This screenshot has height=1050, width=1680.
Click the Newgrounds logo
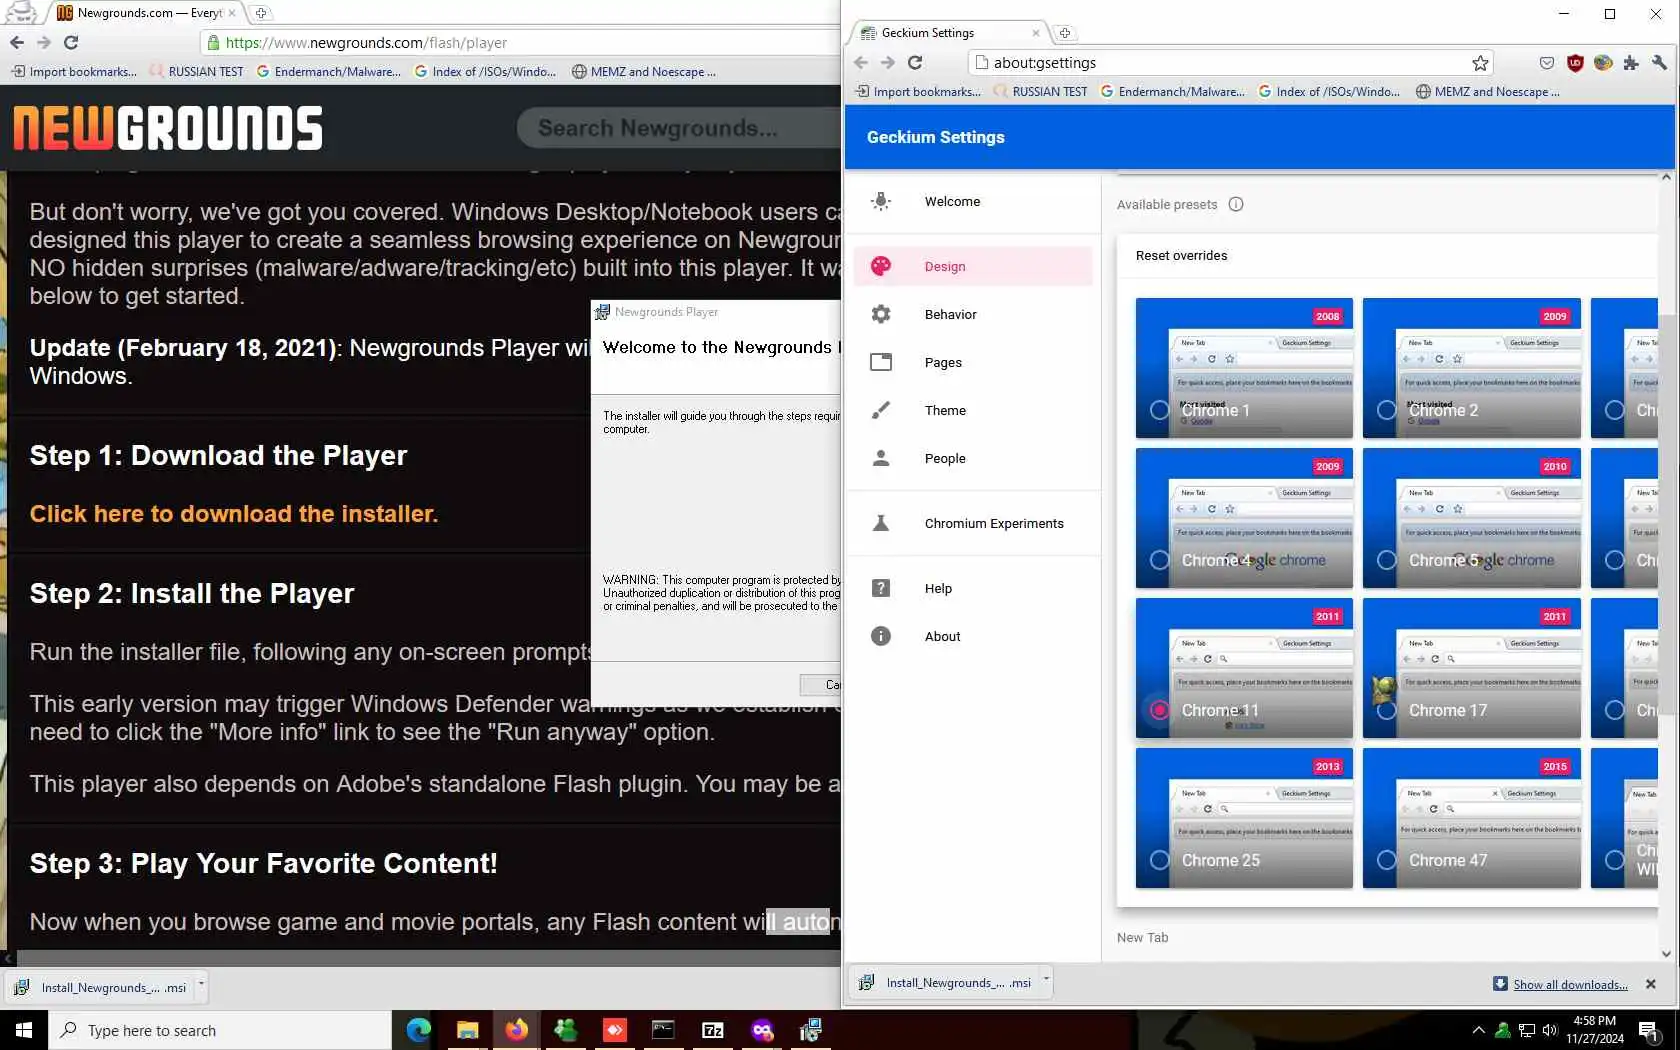(168, 128)
